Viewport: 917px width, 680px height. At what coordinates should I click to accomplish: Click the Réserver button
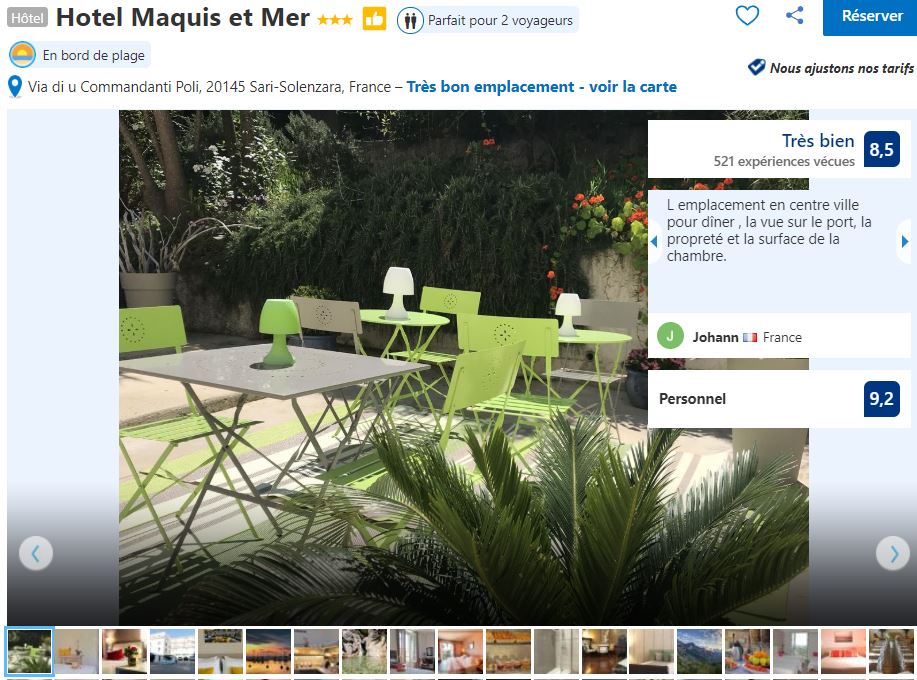click(870, 17)
